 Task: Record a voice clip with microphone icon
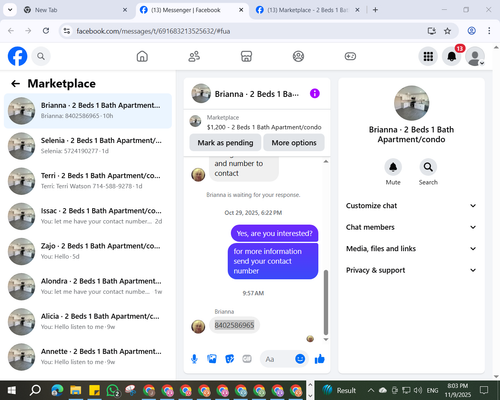click(194, 359)
